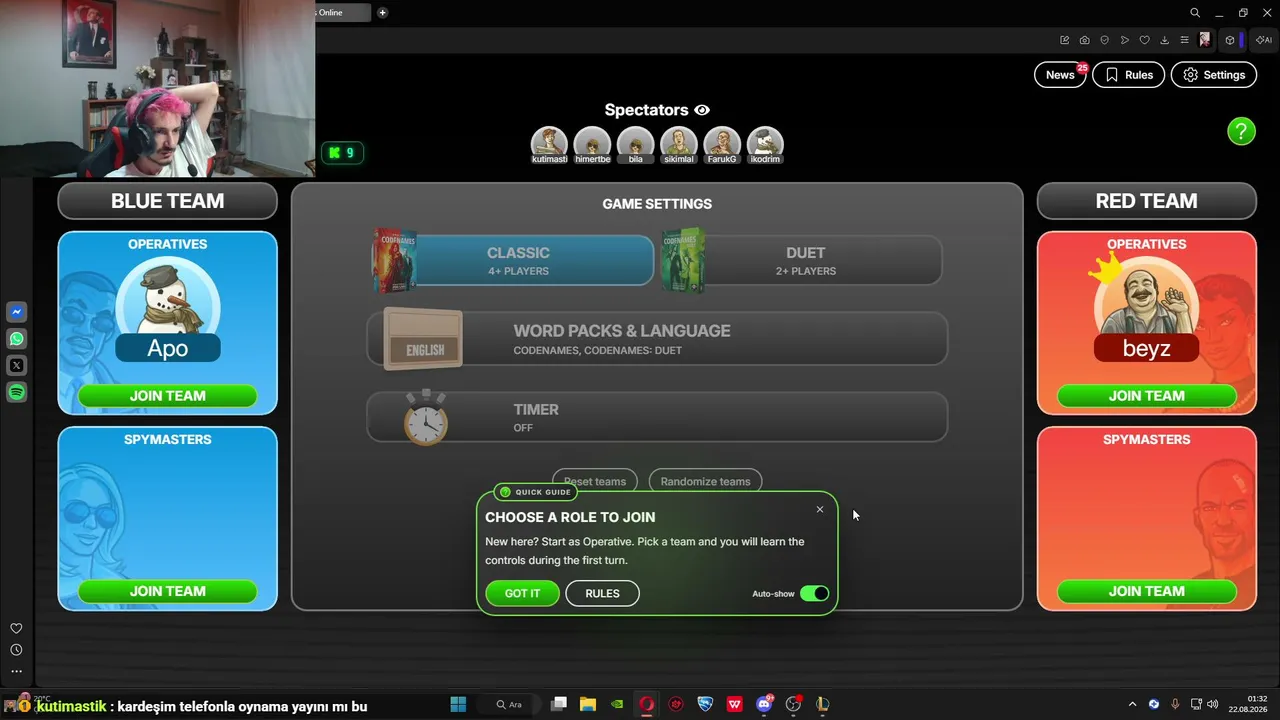Open Spotify in the browser sidebar

tap(16, 392)
